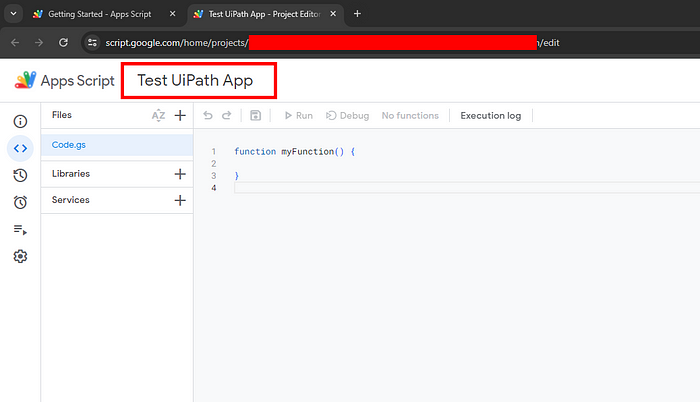Screen dimensions: 700x402
Task: View site information icon in address bar
Action: 92,42
